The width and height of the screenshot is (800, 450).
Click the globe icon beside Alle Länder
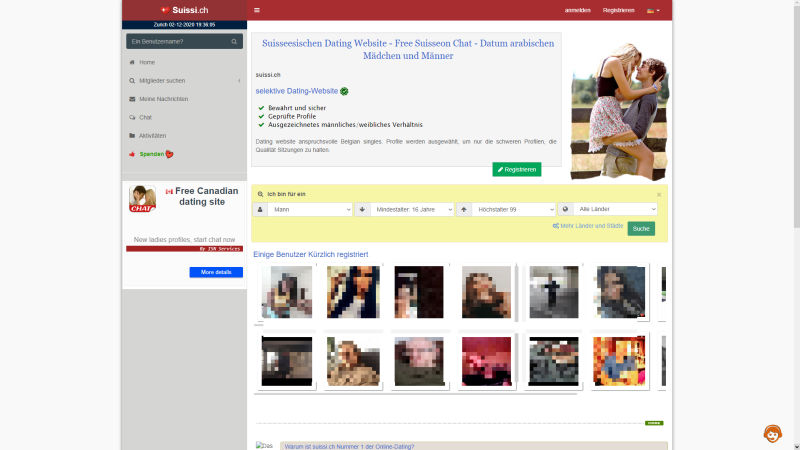565,209
